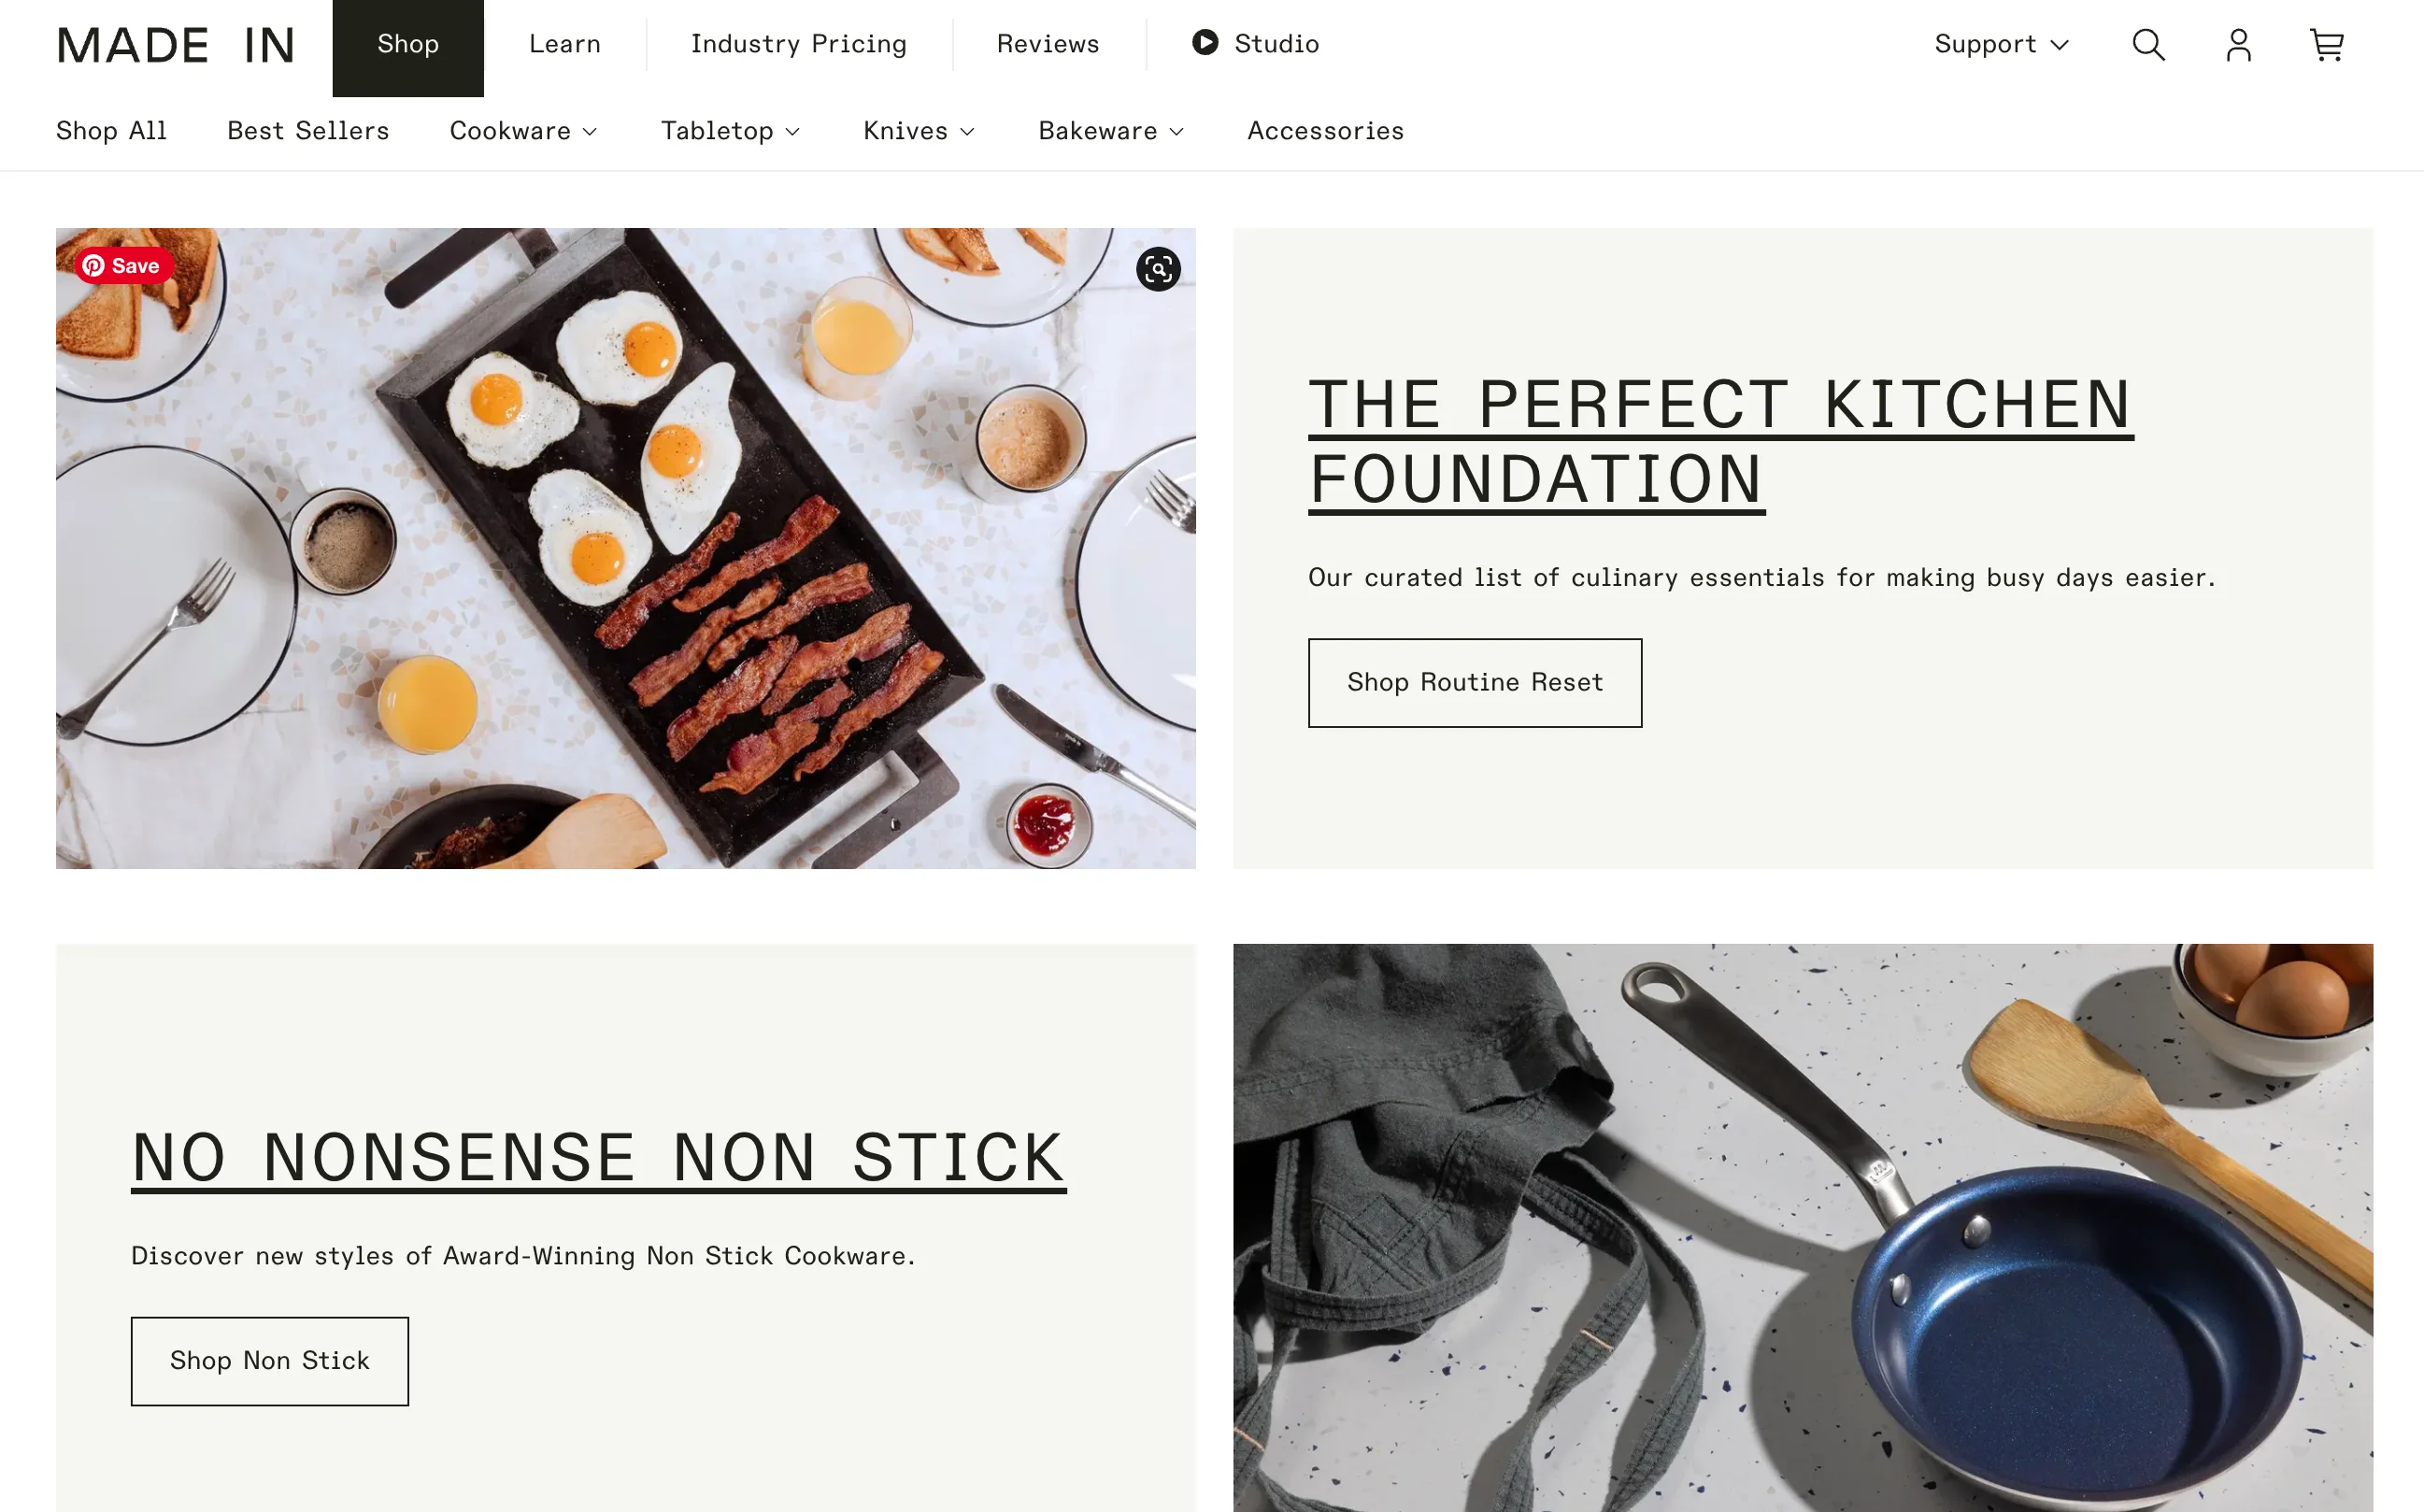The image size is (2424, 1512).
Task: Go home via the MADE IN logo
Action: click(176, 44)
